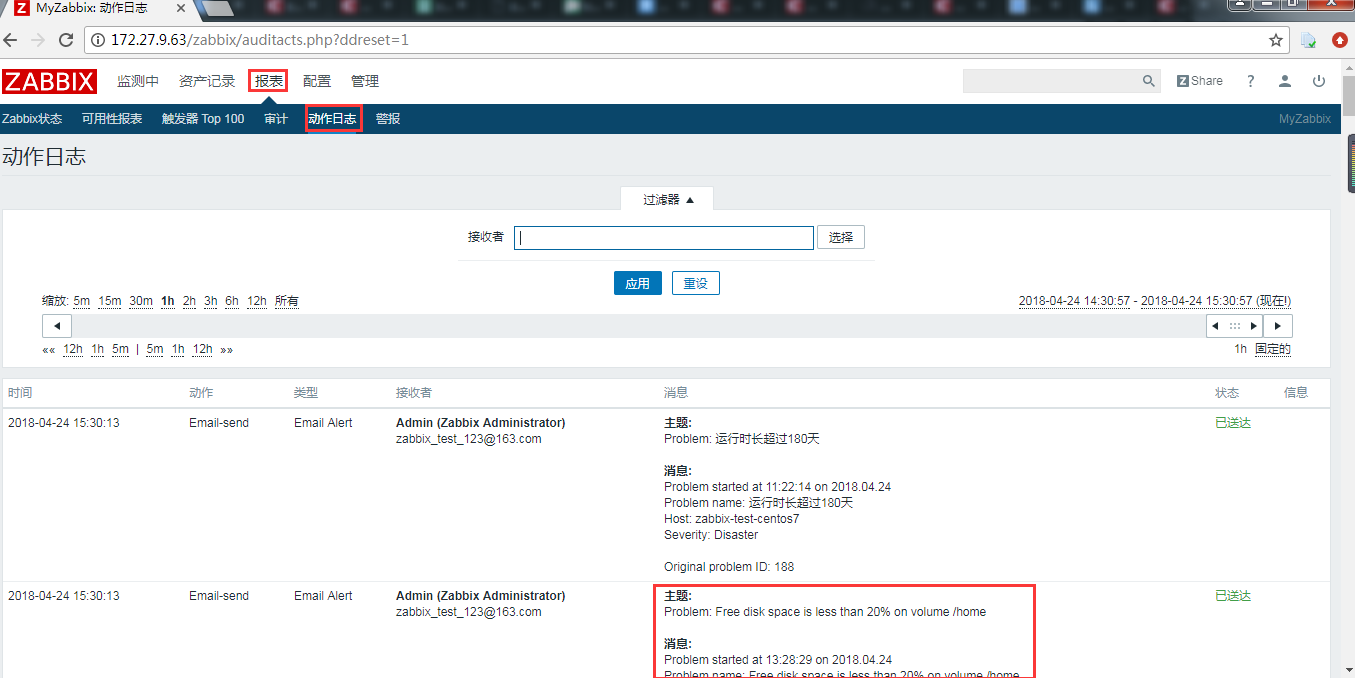This screenshot has height=678, width=1355.
Task: Click the dotted calendar icon between timeline arrows
Action: 1234,325
